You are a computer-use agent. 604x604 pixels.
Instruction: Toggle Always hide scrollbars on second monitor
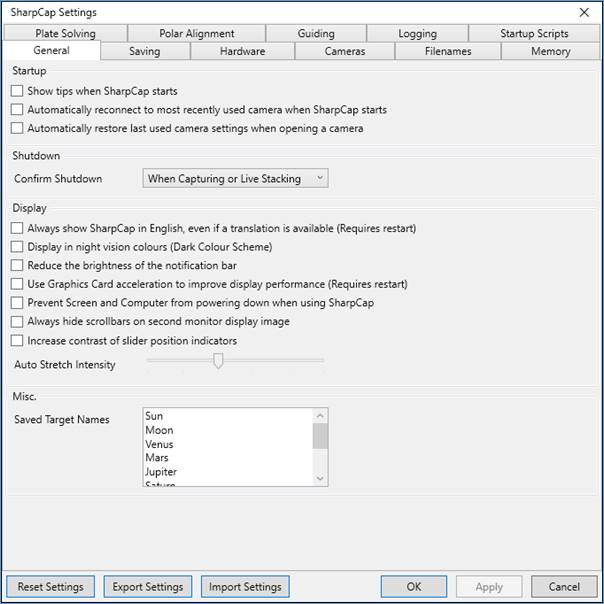(17, 321)
